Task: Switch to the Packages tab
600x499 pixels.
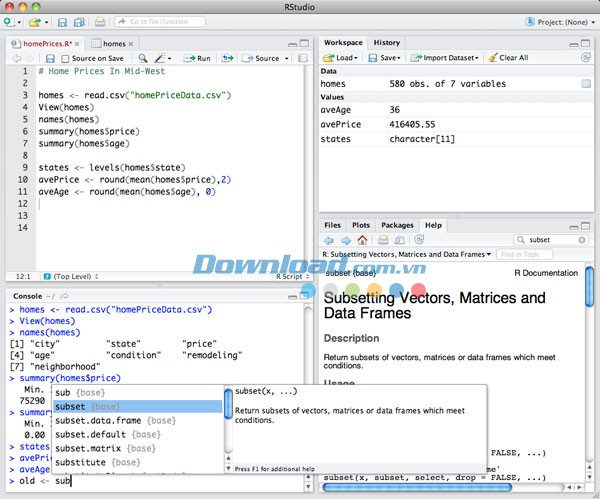Action: (x=397, y=225)
